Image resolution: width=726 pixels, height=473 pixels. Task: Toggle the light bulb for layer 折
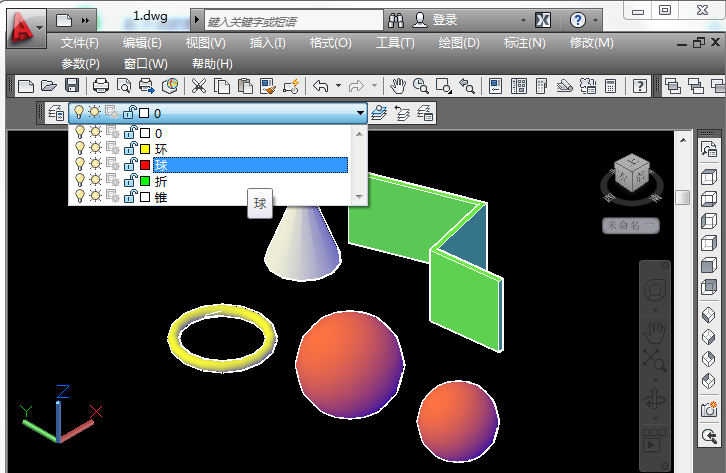[x=80, y=180]
